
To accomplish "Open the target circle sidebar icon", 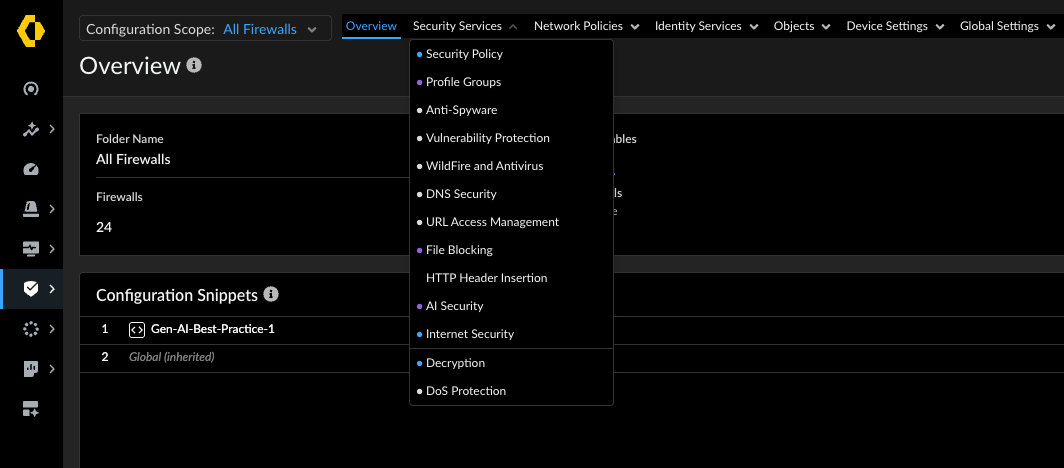I will click(x=31, y=89).
